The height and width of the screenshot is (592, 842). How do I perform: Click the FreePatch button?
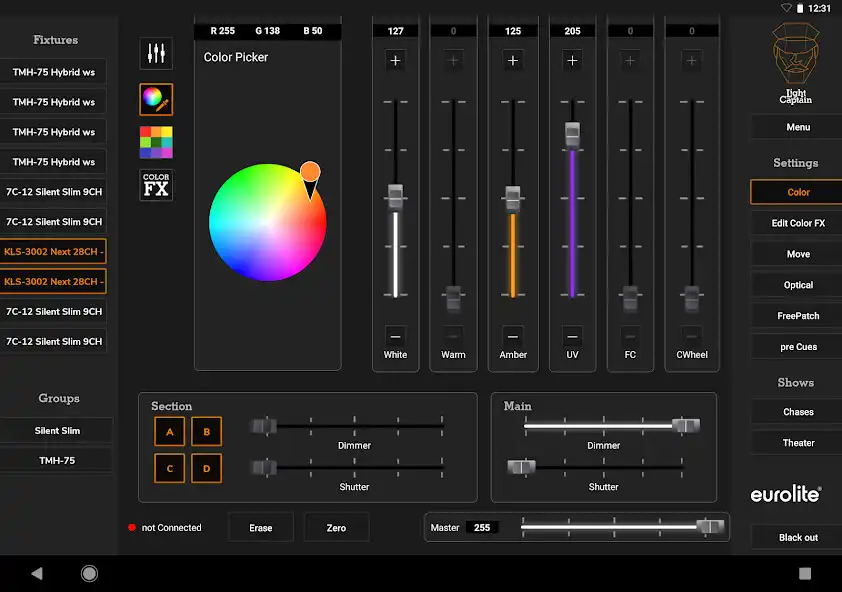tap(794, 315)
